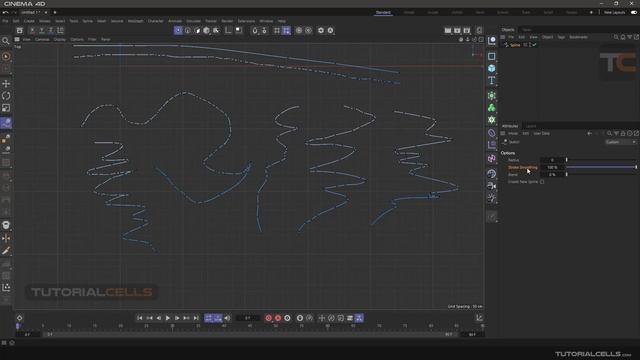Viewport: 640px width, 360px height.
Task: Click the search icon in Objects panel
Action: pyautogui.click(x=616, y=37)
